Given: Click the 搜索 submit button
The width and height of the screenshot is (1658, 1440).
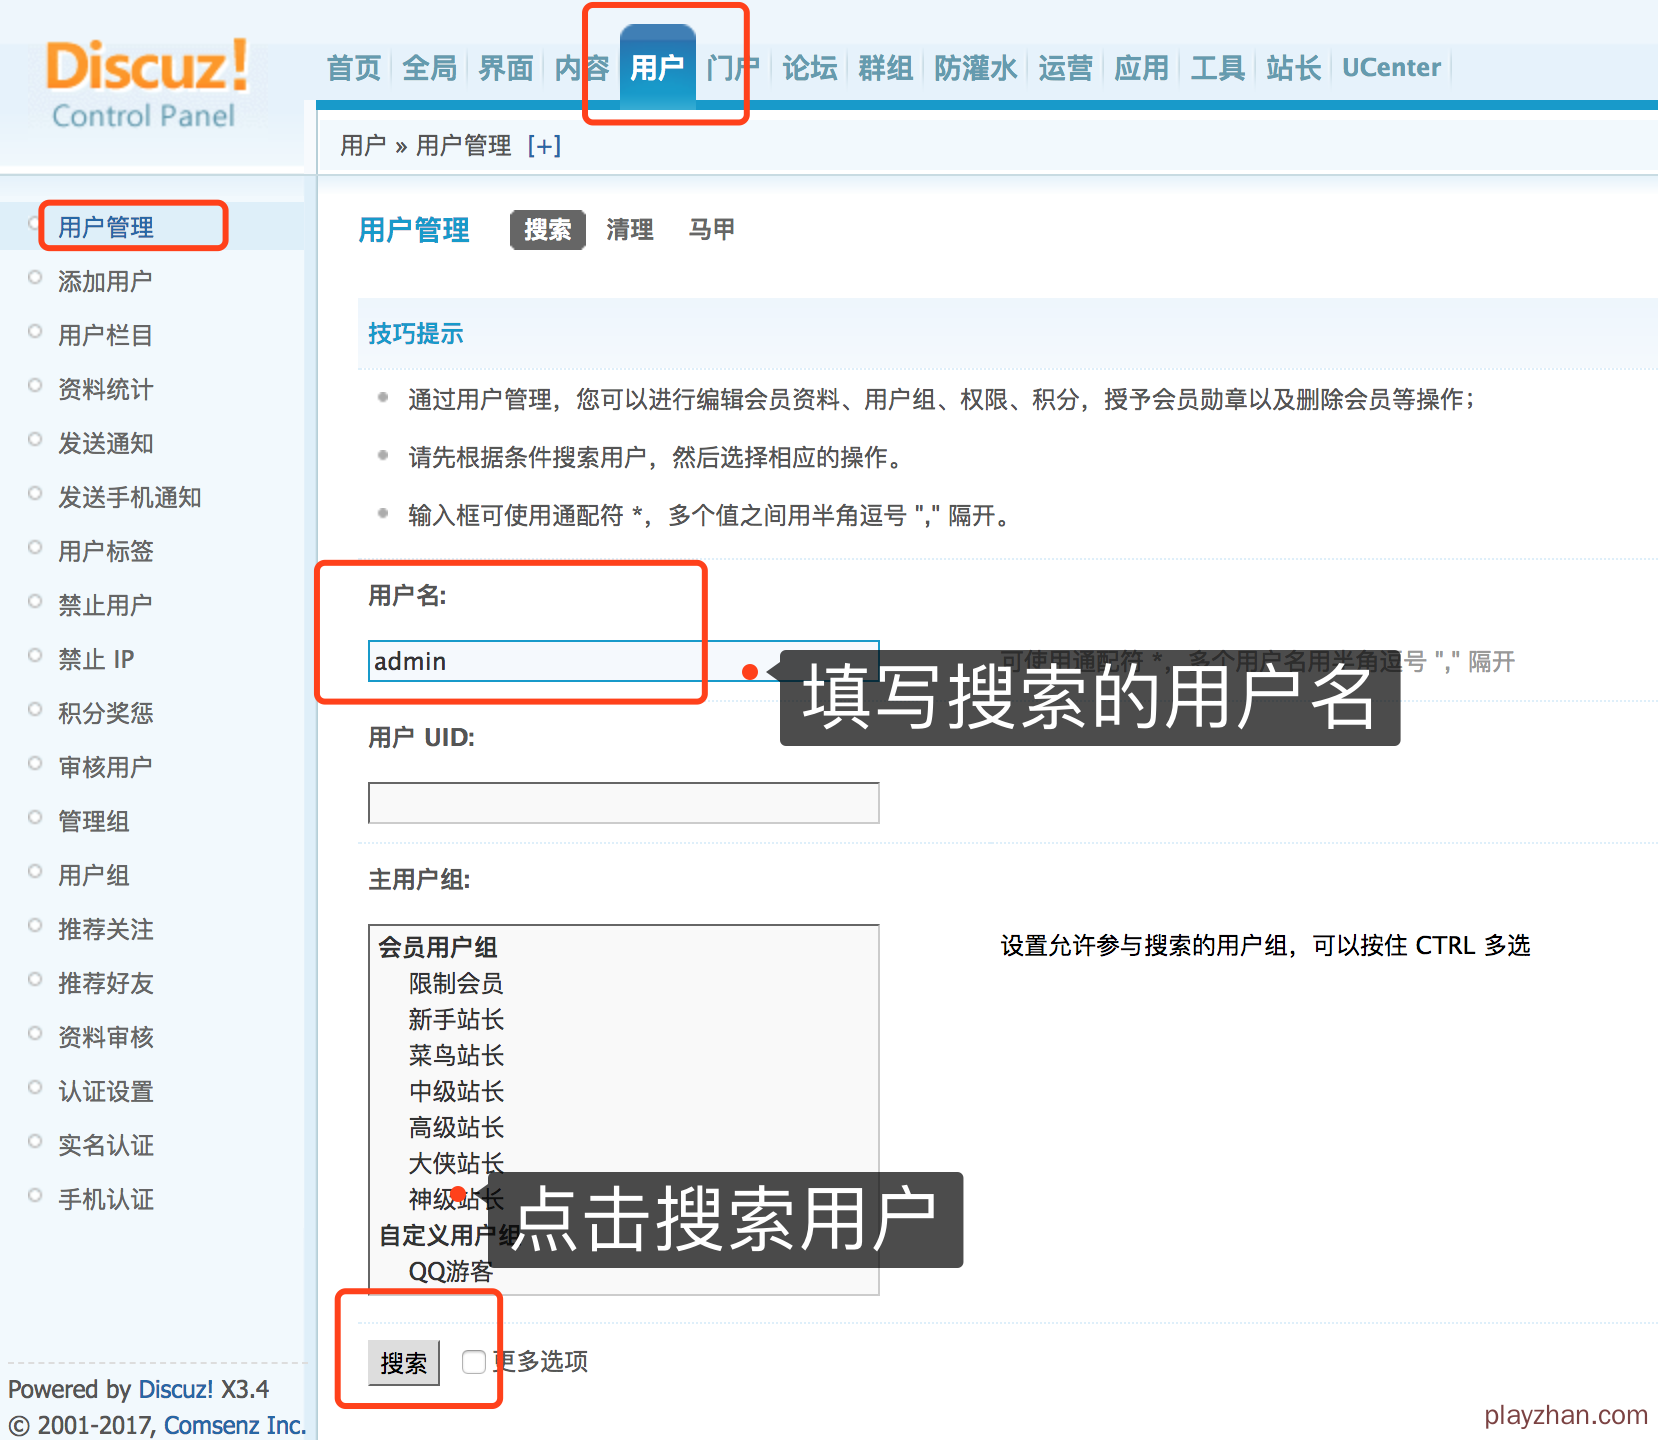Looking at the screenshot, I should [403, 1363].
